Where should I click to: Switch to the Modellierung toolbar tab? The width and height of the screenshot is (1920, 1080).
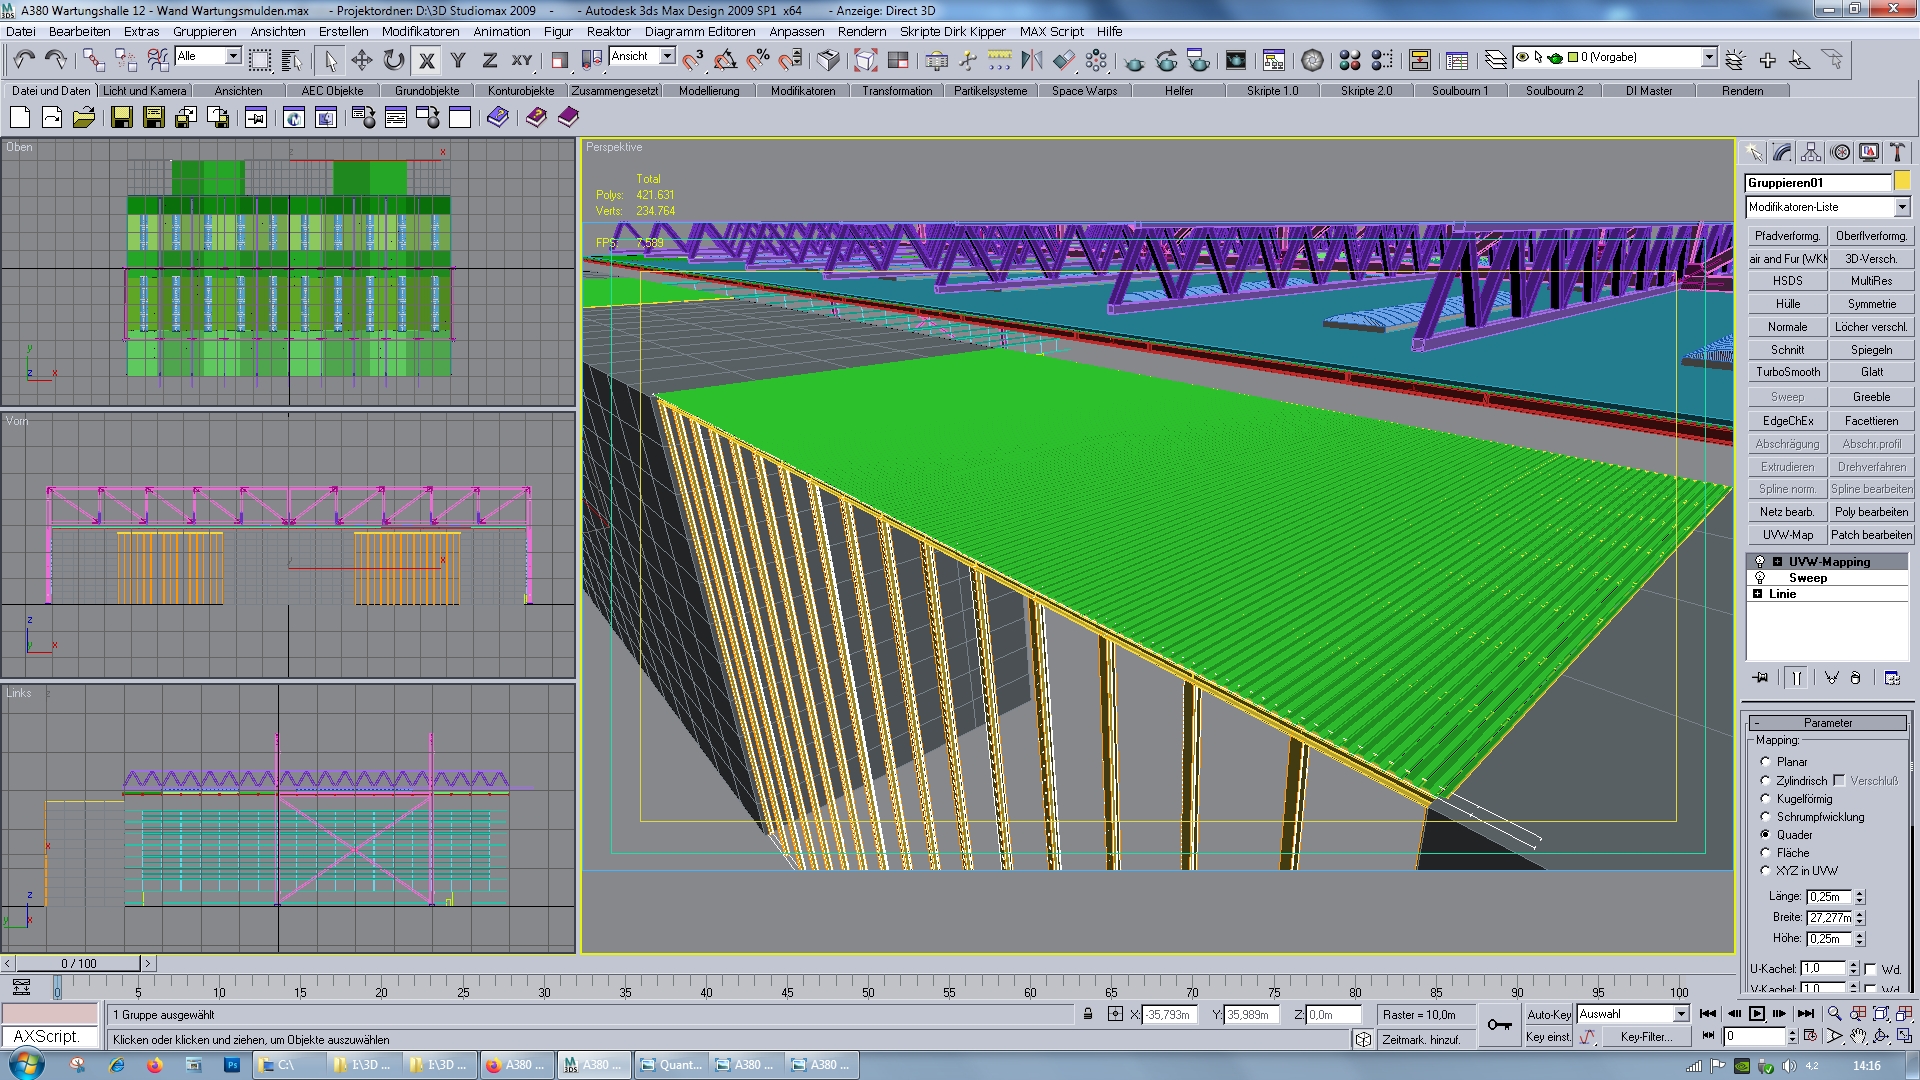click(709, 91)
